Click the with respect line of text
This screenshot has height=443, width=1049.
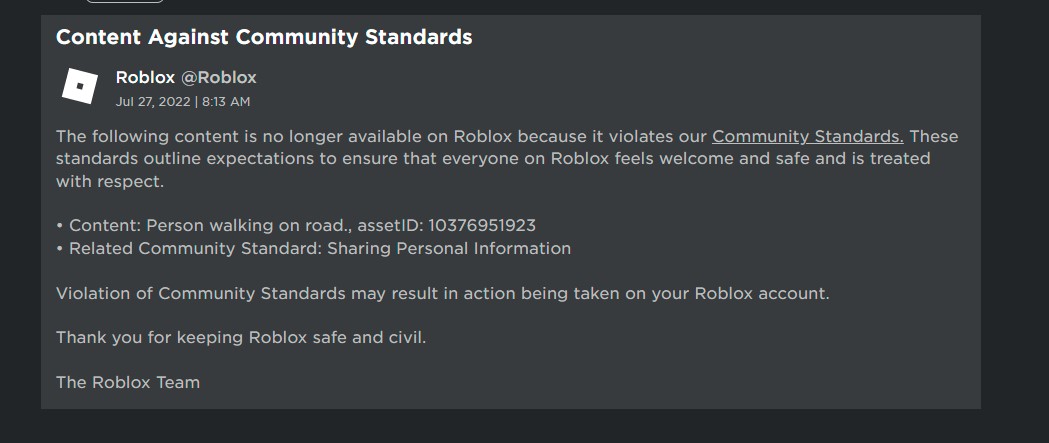pyautogui.click(x=110, y=181)
